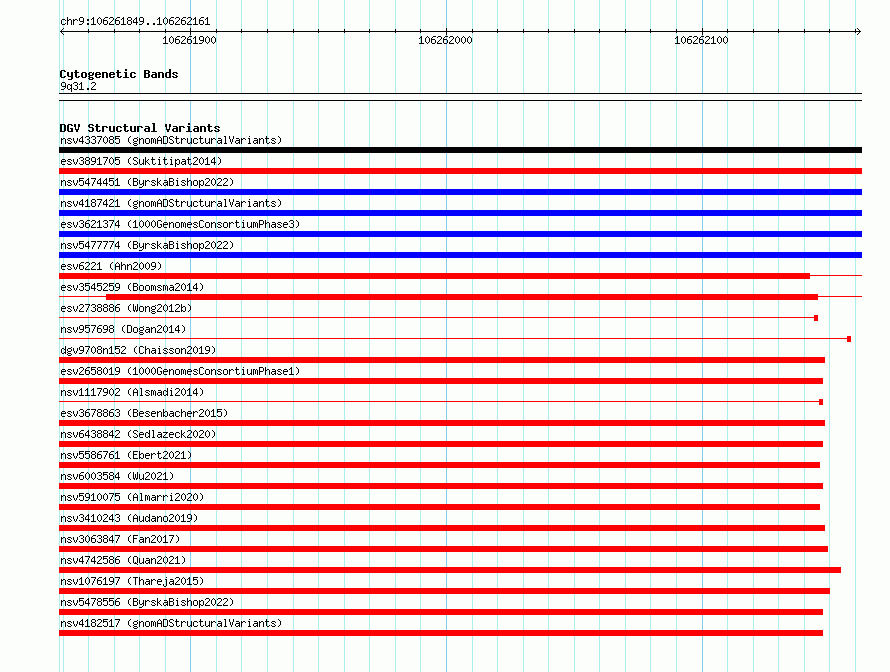890x672 pixels.
Task: Click the blue bar of nsv5477774
Action: [x=460, y=255]
